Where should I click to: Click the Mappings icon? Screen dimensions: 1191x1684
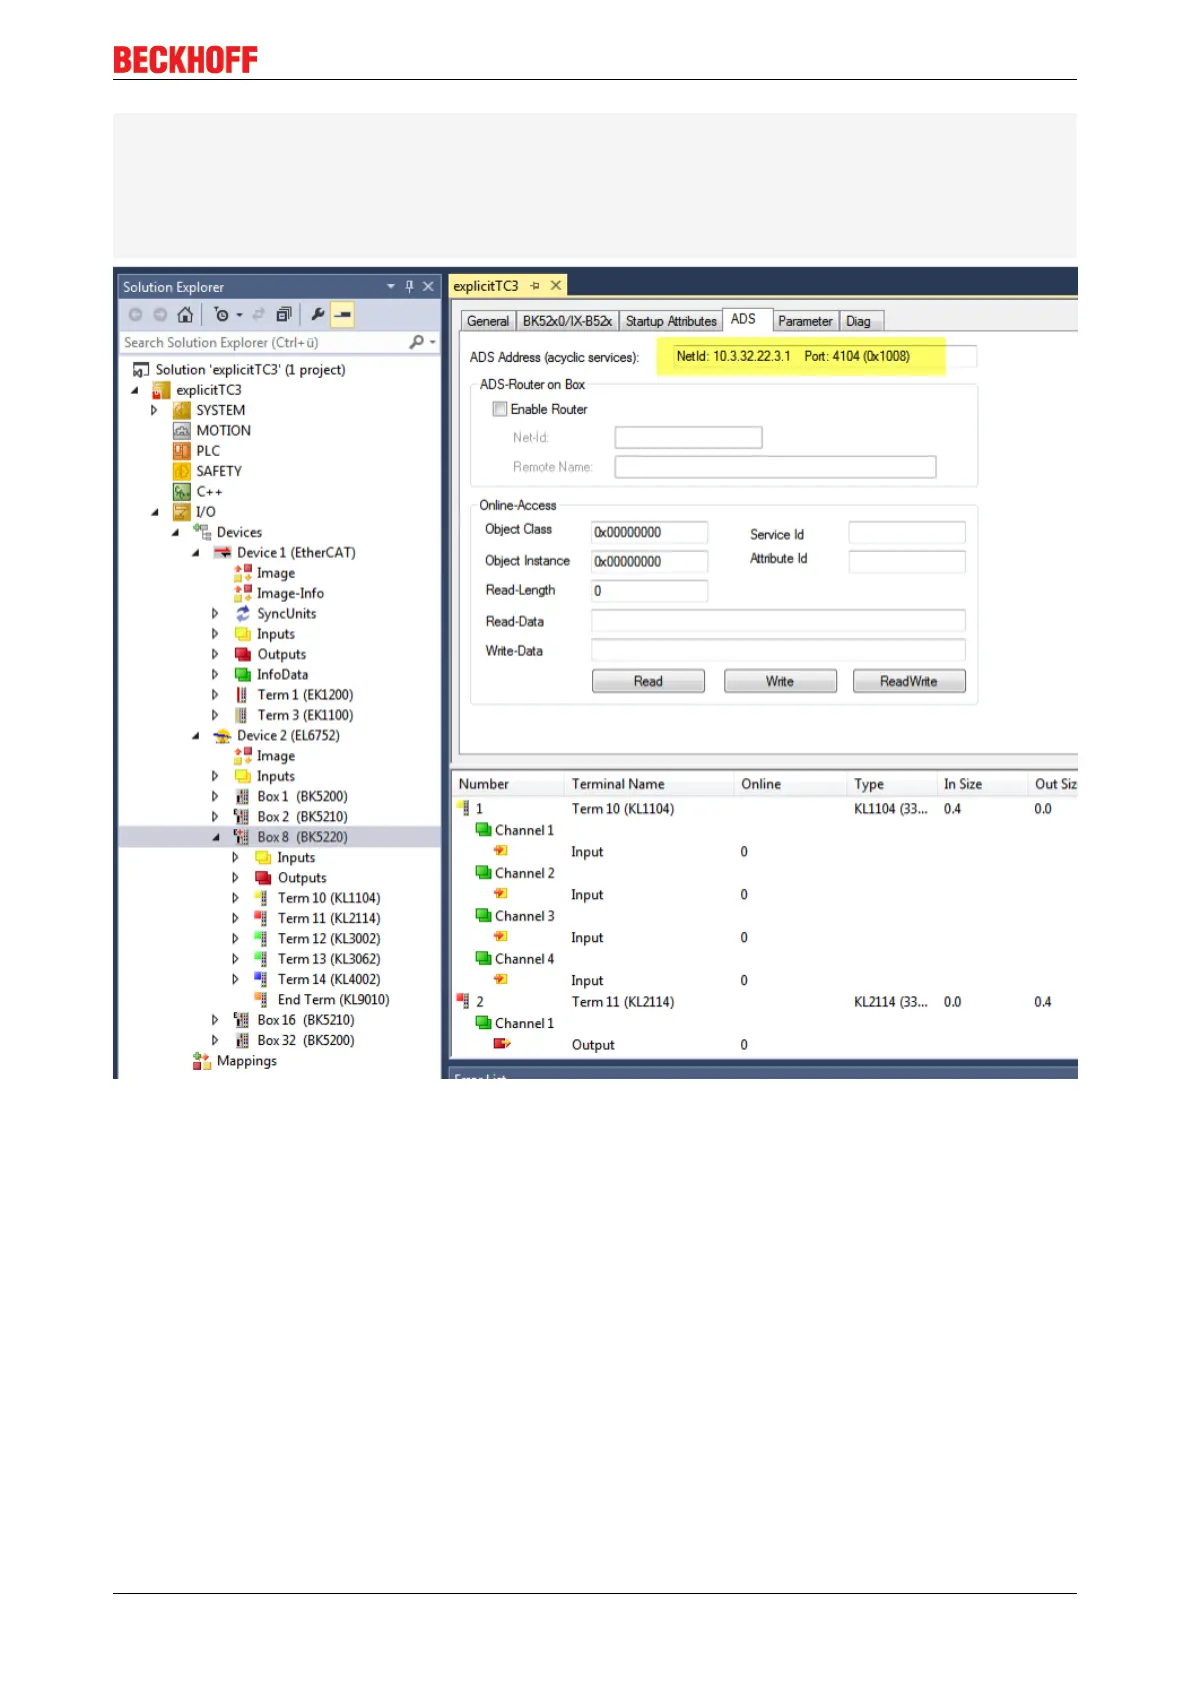coord(202,1061)
